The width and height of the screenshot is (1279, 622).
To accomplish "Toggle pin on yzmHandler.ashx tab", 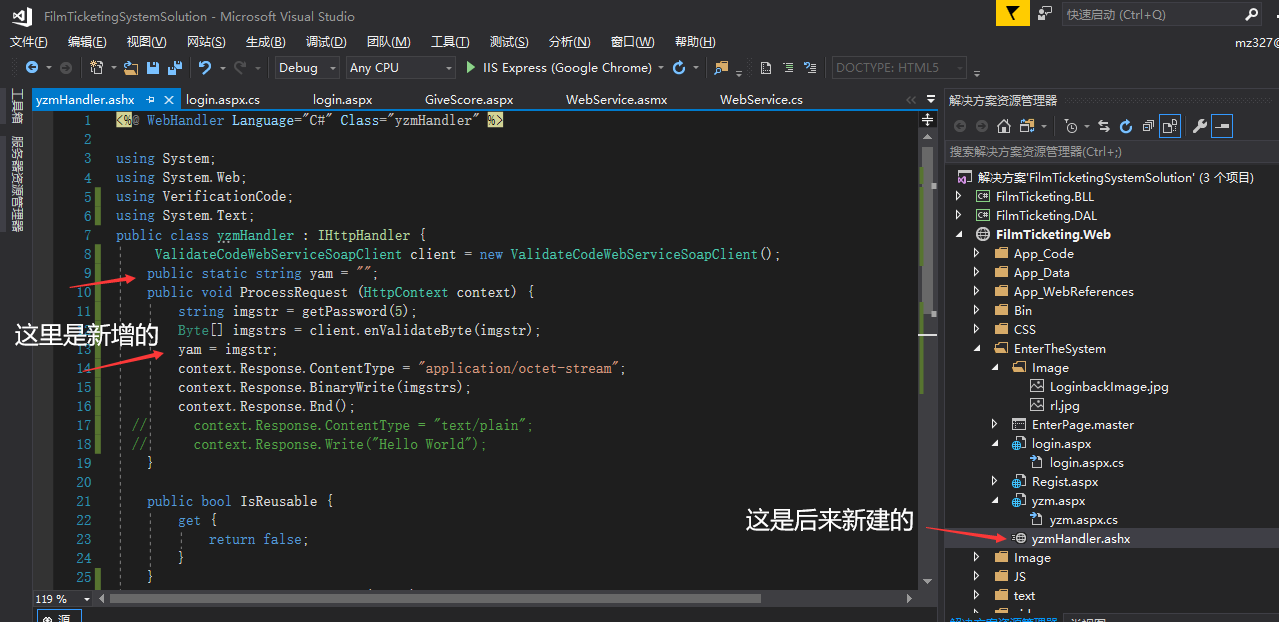I will 150,100.
